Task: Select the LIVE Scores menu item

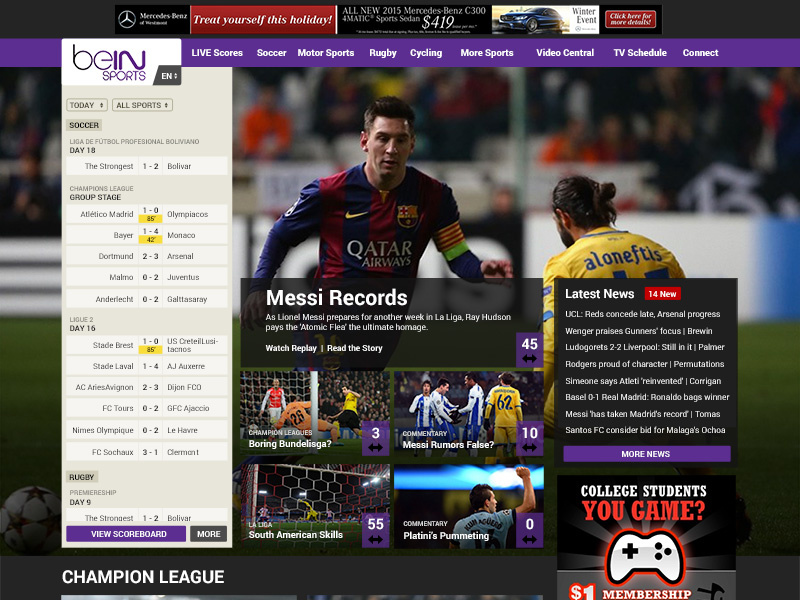Action: [216, 52]
